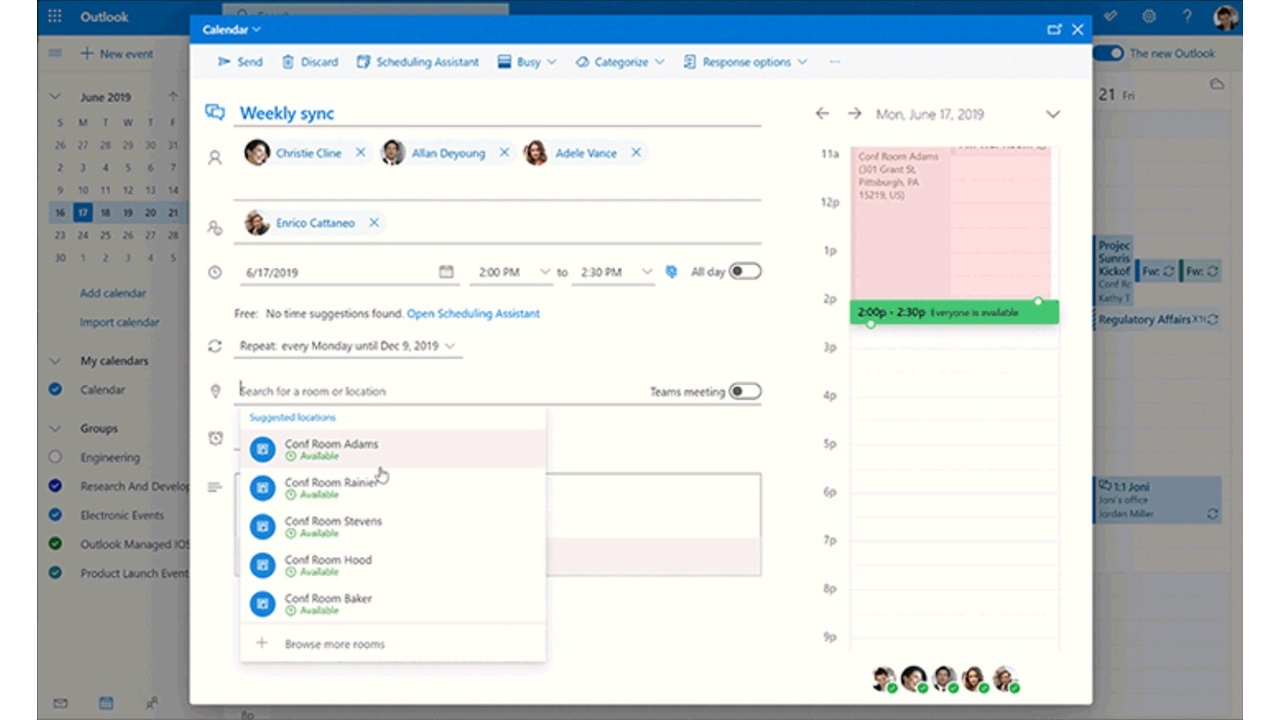This screenshot has height=720, width=1280.
Task: Go to next day arrow
Action: tap(854, 114)
